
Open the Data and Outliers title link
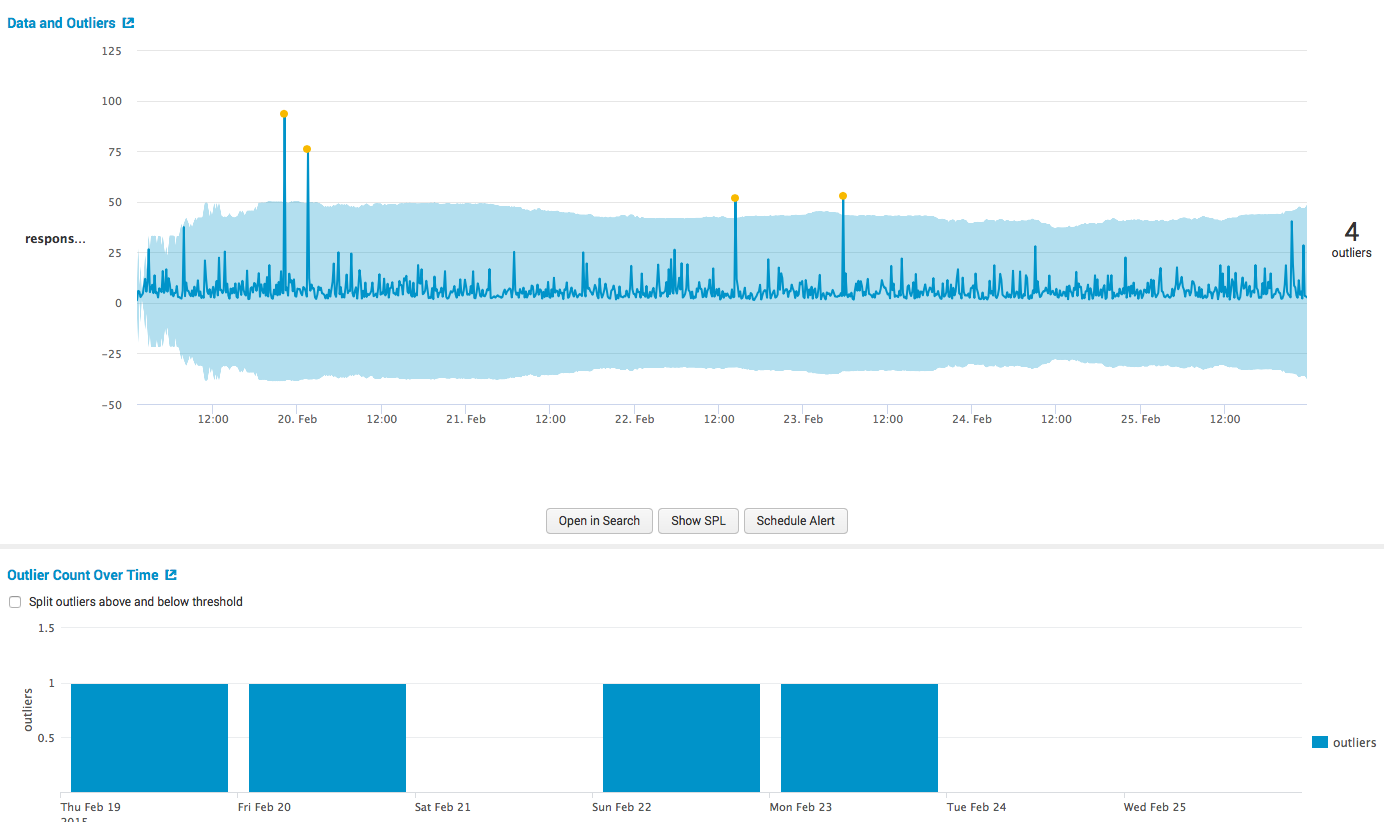pos(61,23)
